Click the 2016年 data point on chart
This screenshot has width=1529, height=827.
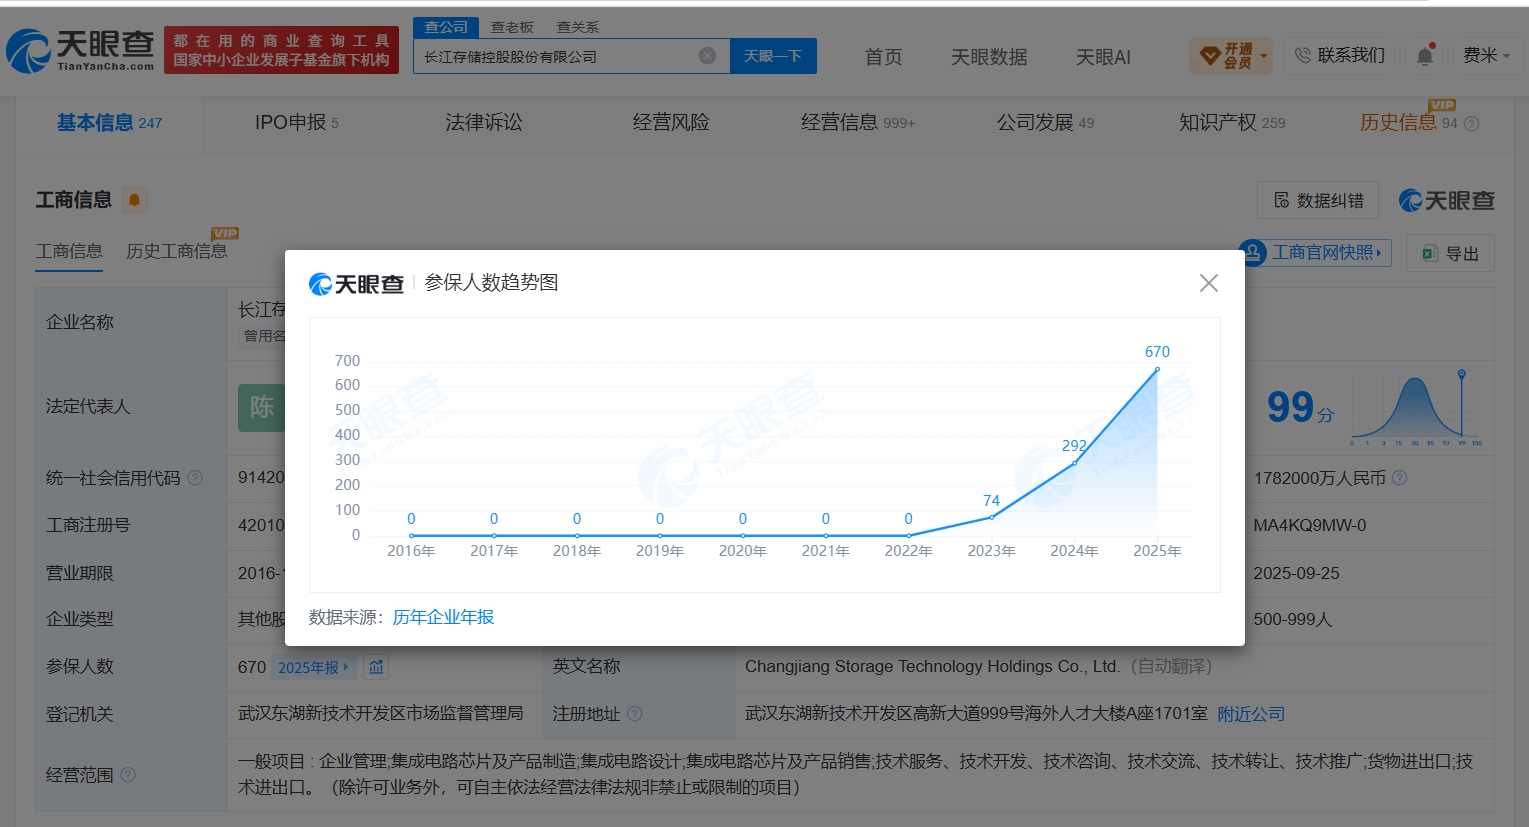coord(411,536)
